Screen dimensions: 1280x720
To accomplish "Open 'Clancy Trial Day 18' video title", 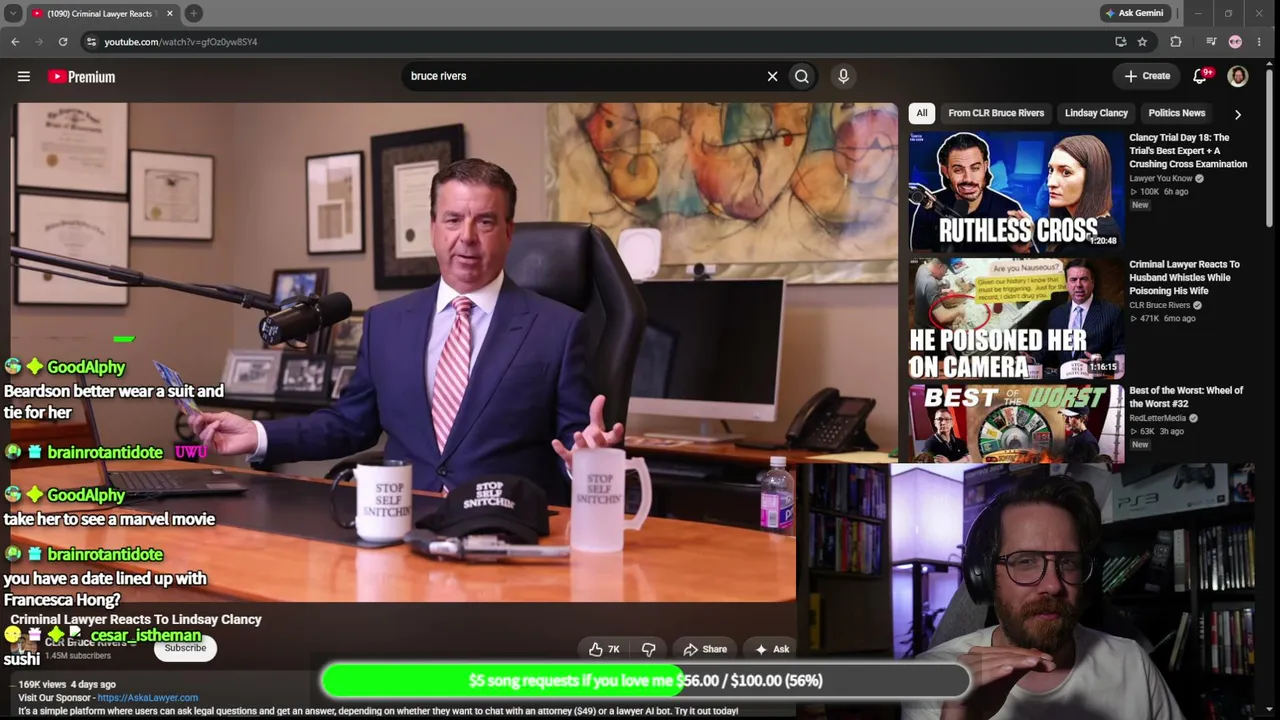I will (1188, 151).
